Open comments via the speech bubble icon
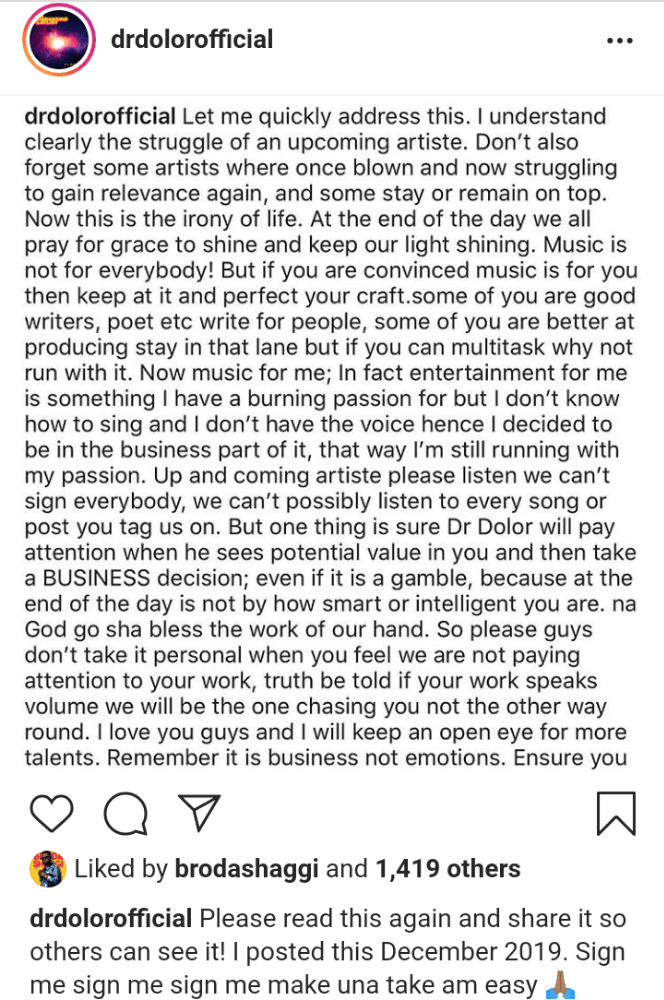Image resolution: width=664 pixels, height=1000 pixels. tap(125, 813)
